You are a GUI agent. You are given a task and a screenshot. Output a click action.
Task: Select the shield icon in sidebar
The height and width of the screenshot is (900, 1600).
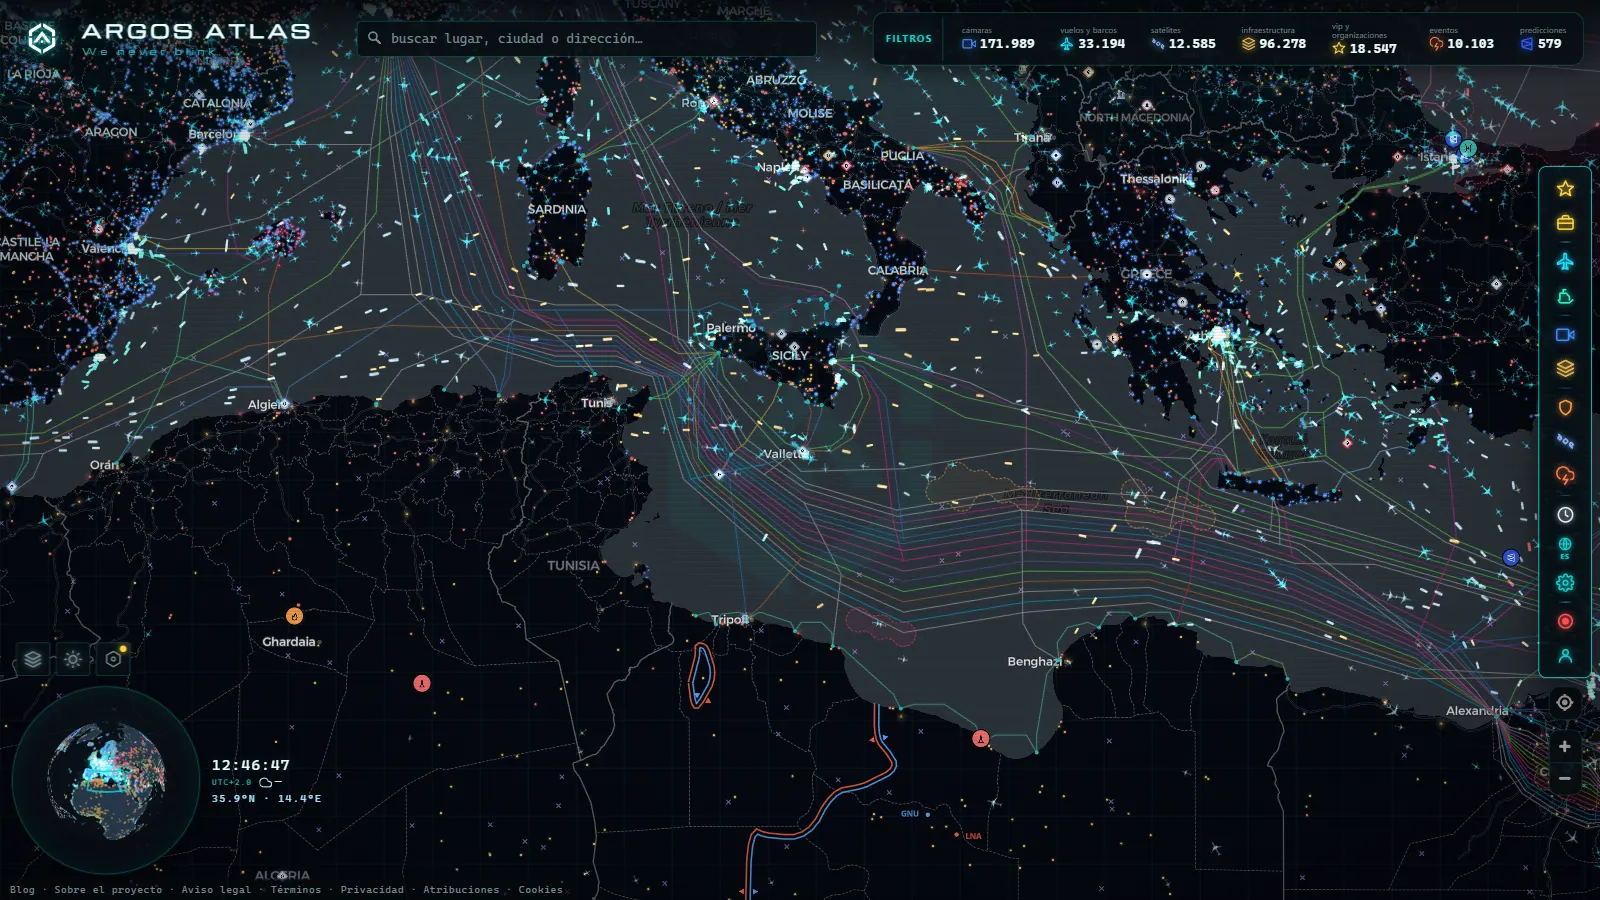(1565, 407)
